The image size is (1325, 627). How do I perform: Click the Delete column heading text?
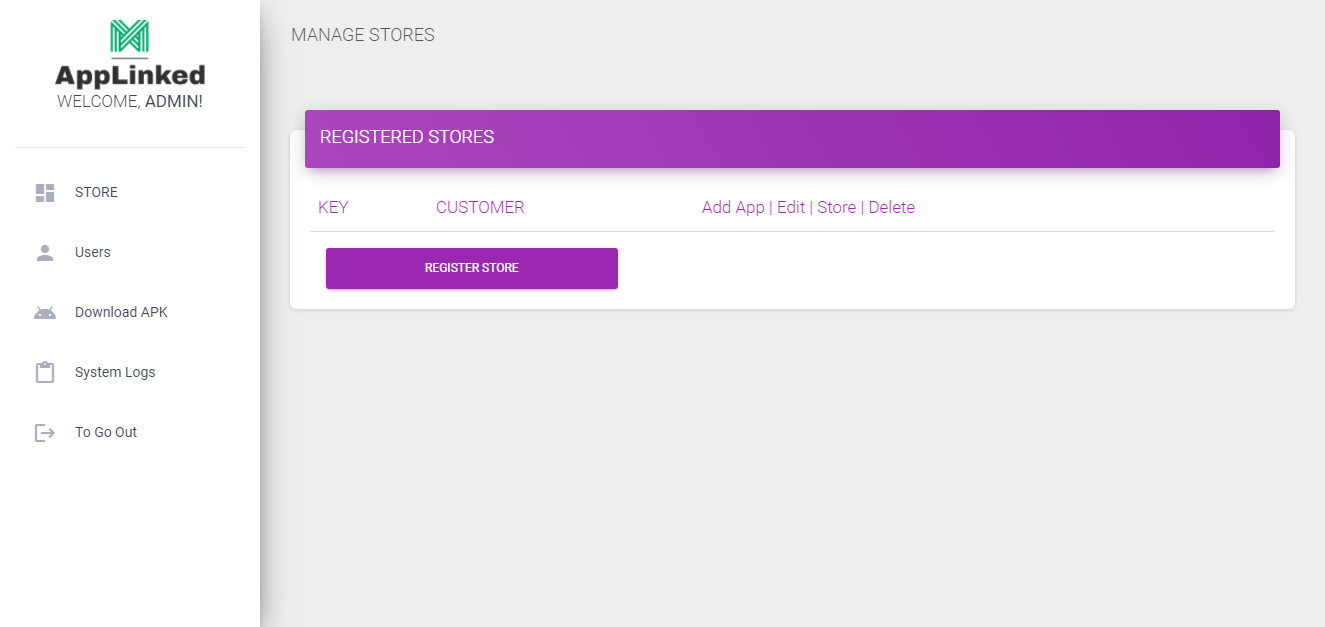(x=892, y=208)
